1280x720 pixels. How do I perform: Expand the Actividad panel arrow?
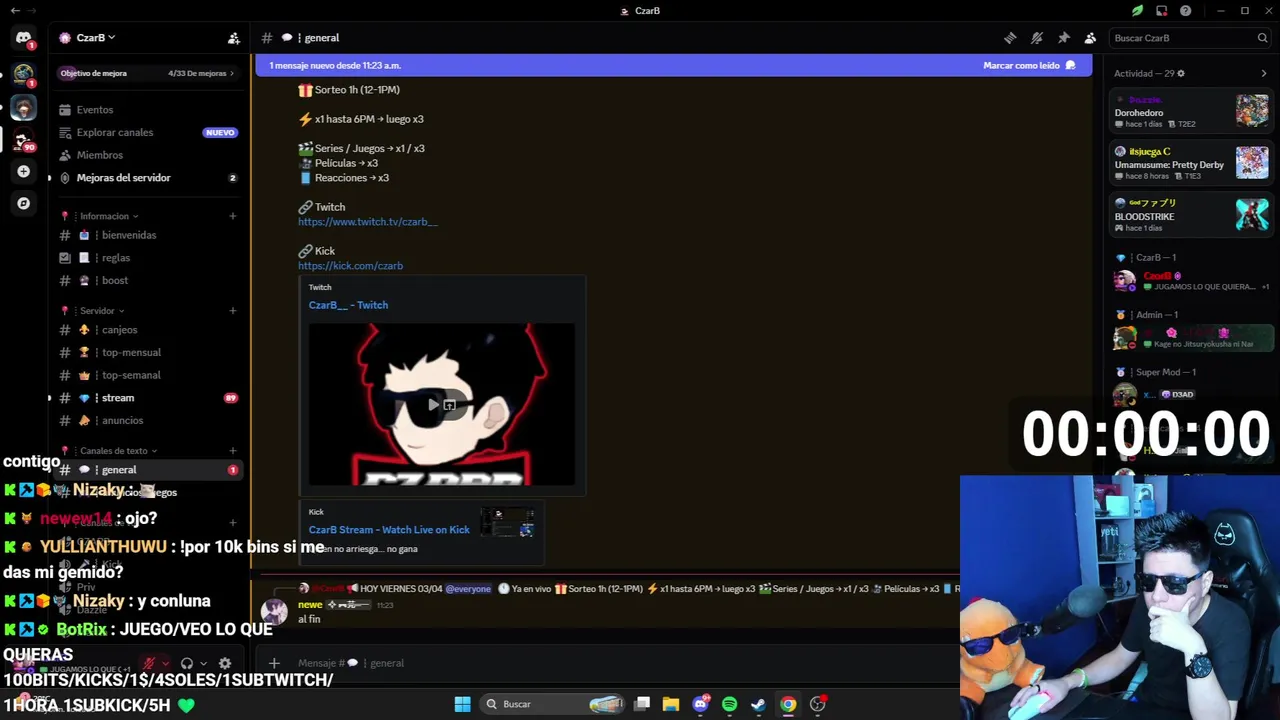click(1263, 73)
